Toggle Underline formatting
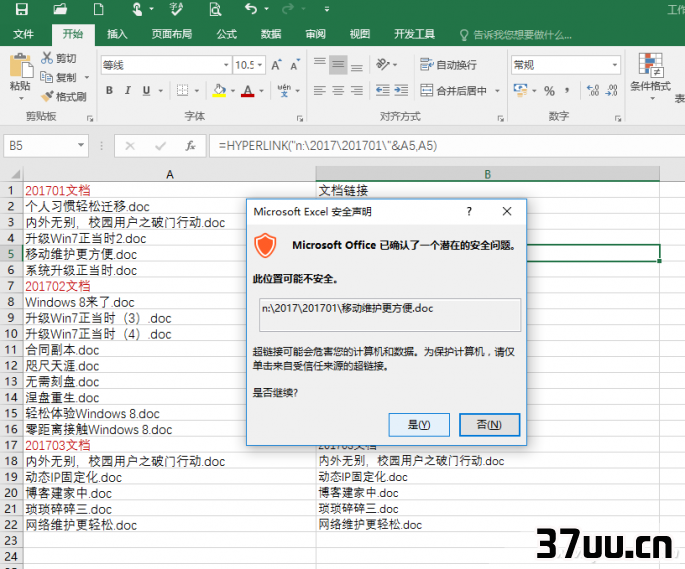The width and height of the screenshot is (685, 569). (x=146, y=90)
